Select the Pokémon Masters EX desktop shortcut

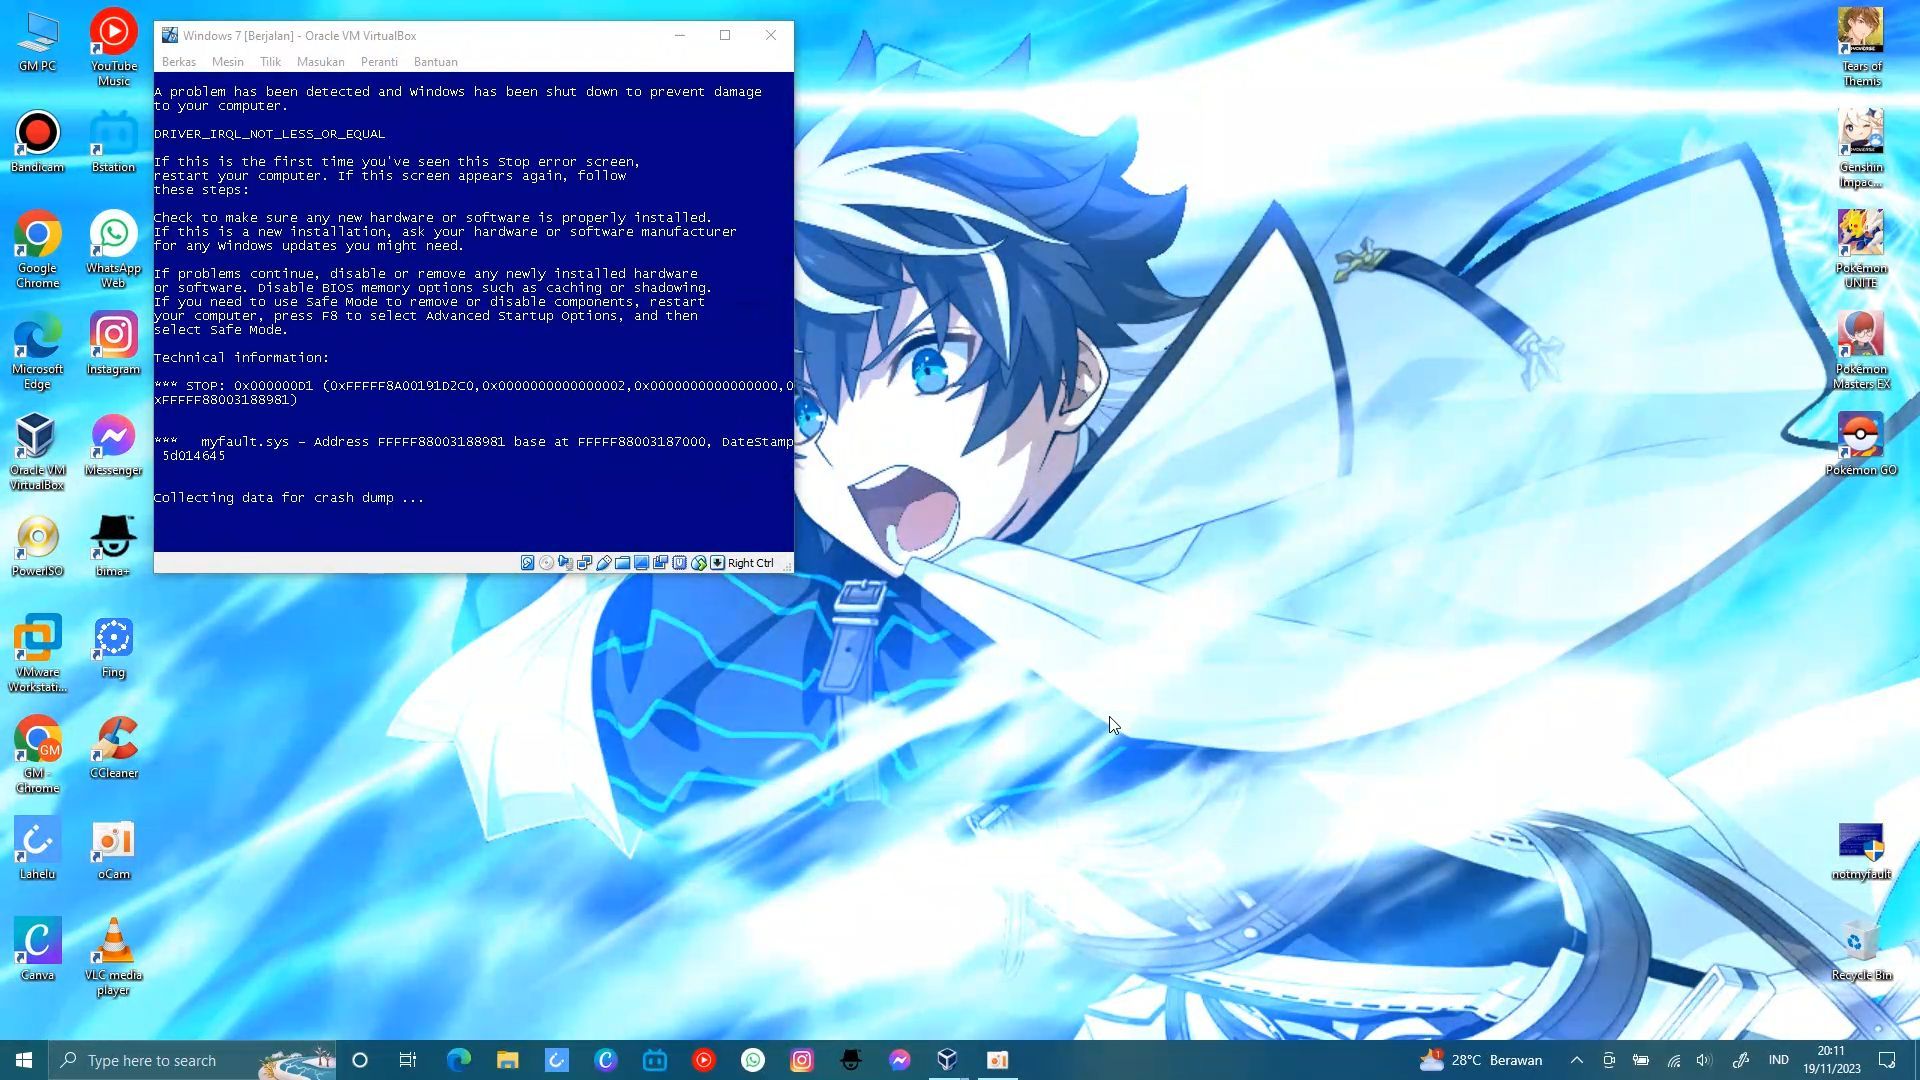point(1861,351)
